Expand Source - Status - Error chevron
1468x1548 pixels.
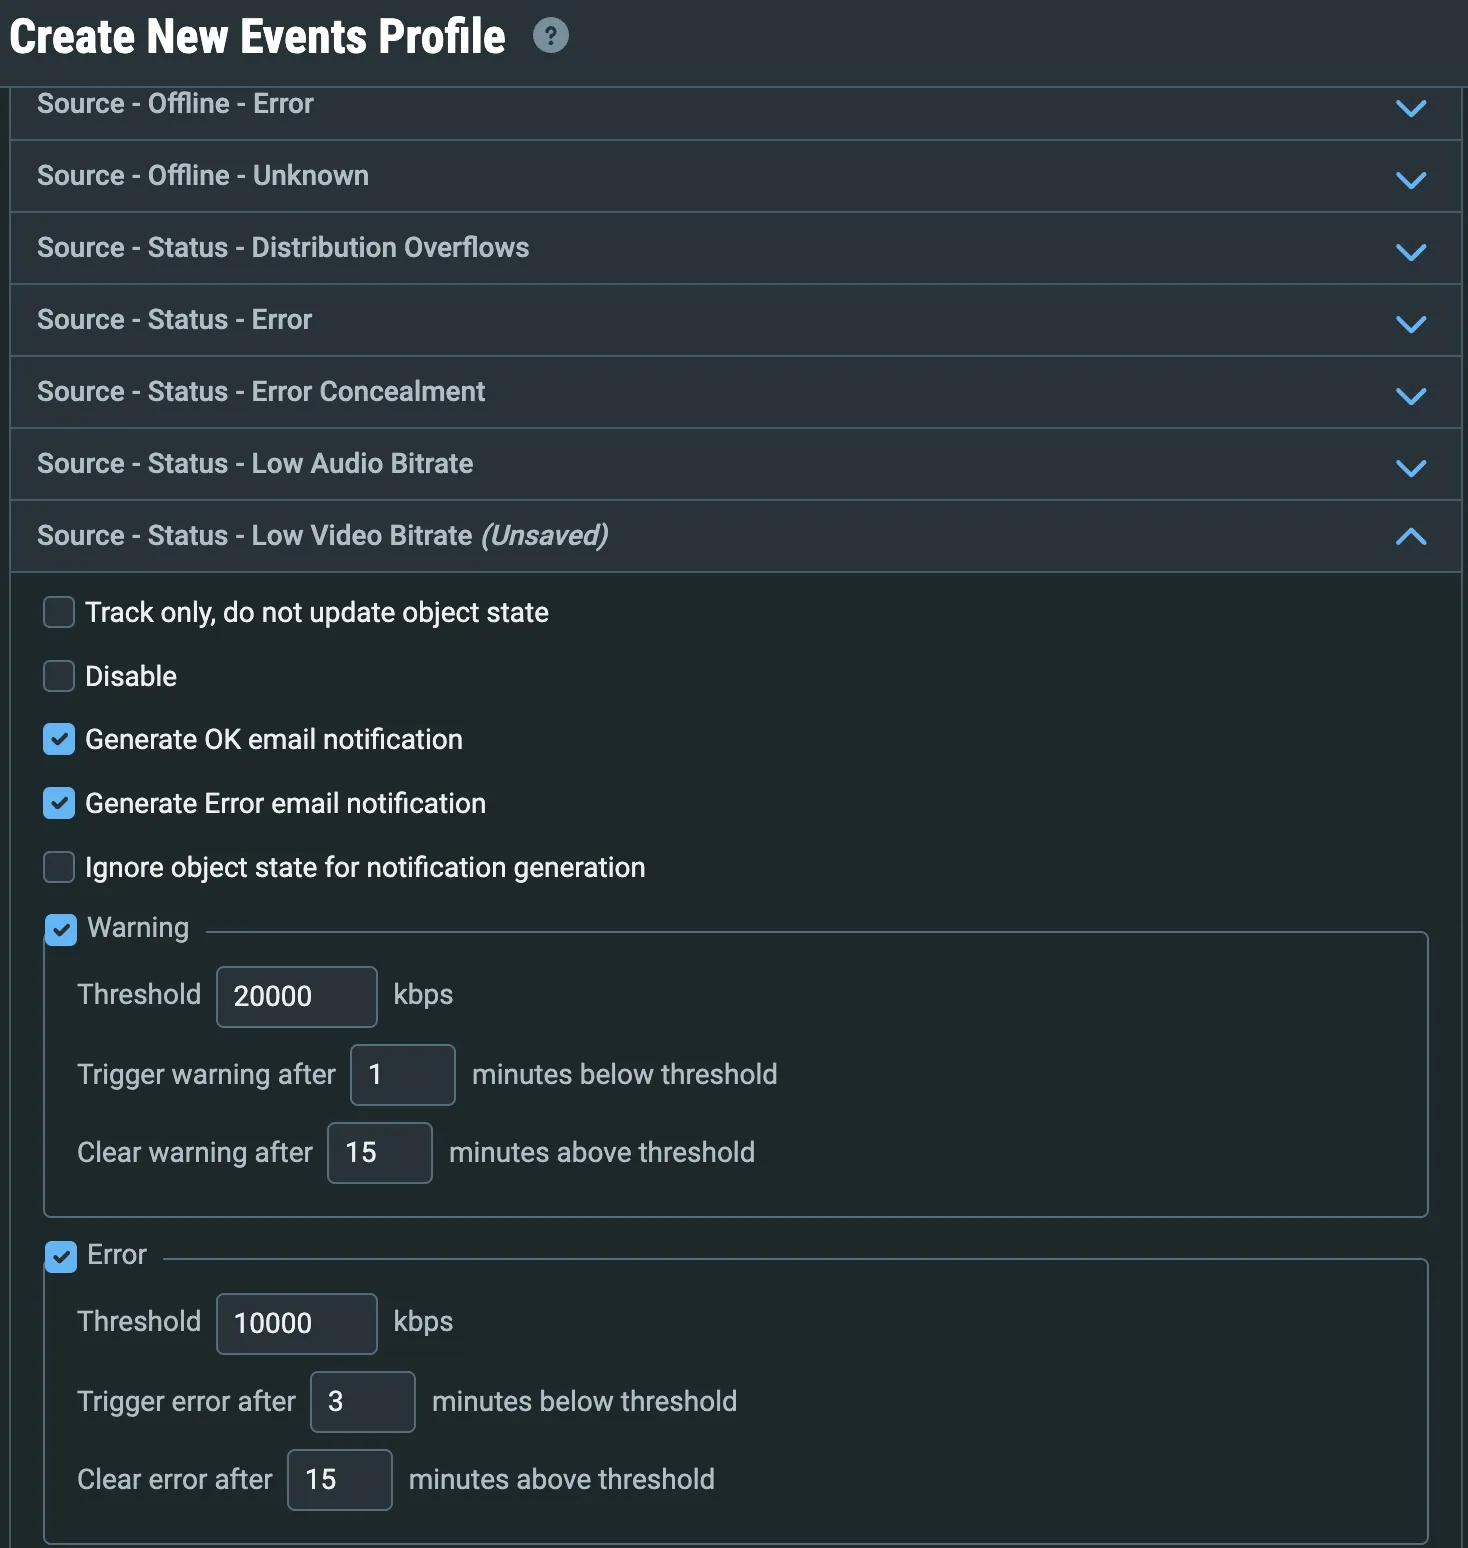pyautogui.click(x=1410, y=324)
